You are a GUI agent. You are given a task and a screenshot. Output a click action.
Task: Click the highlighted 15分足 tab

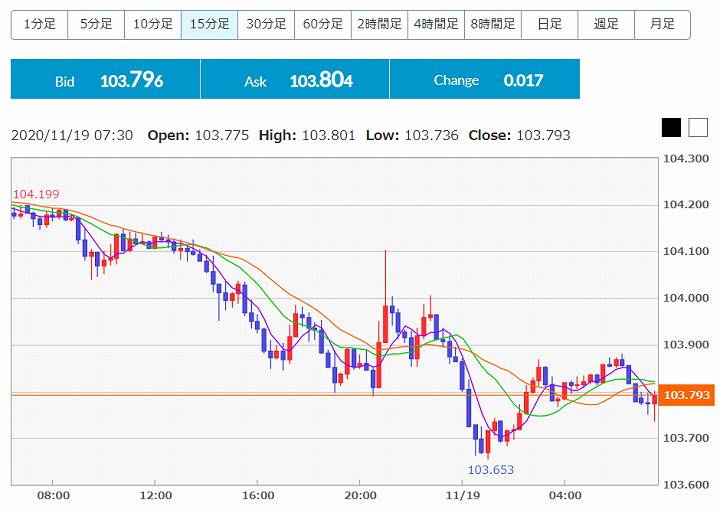(x=209, y=24)
